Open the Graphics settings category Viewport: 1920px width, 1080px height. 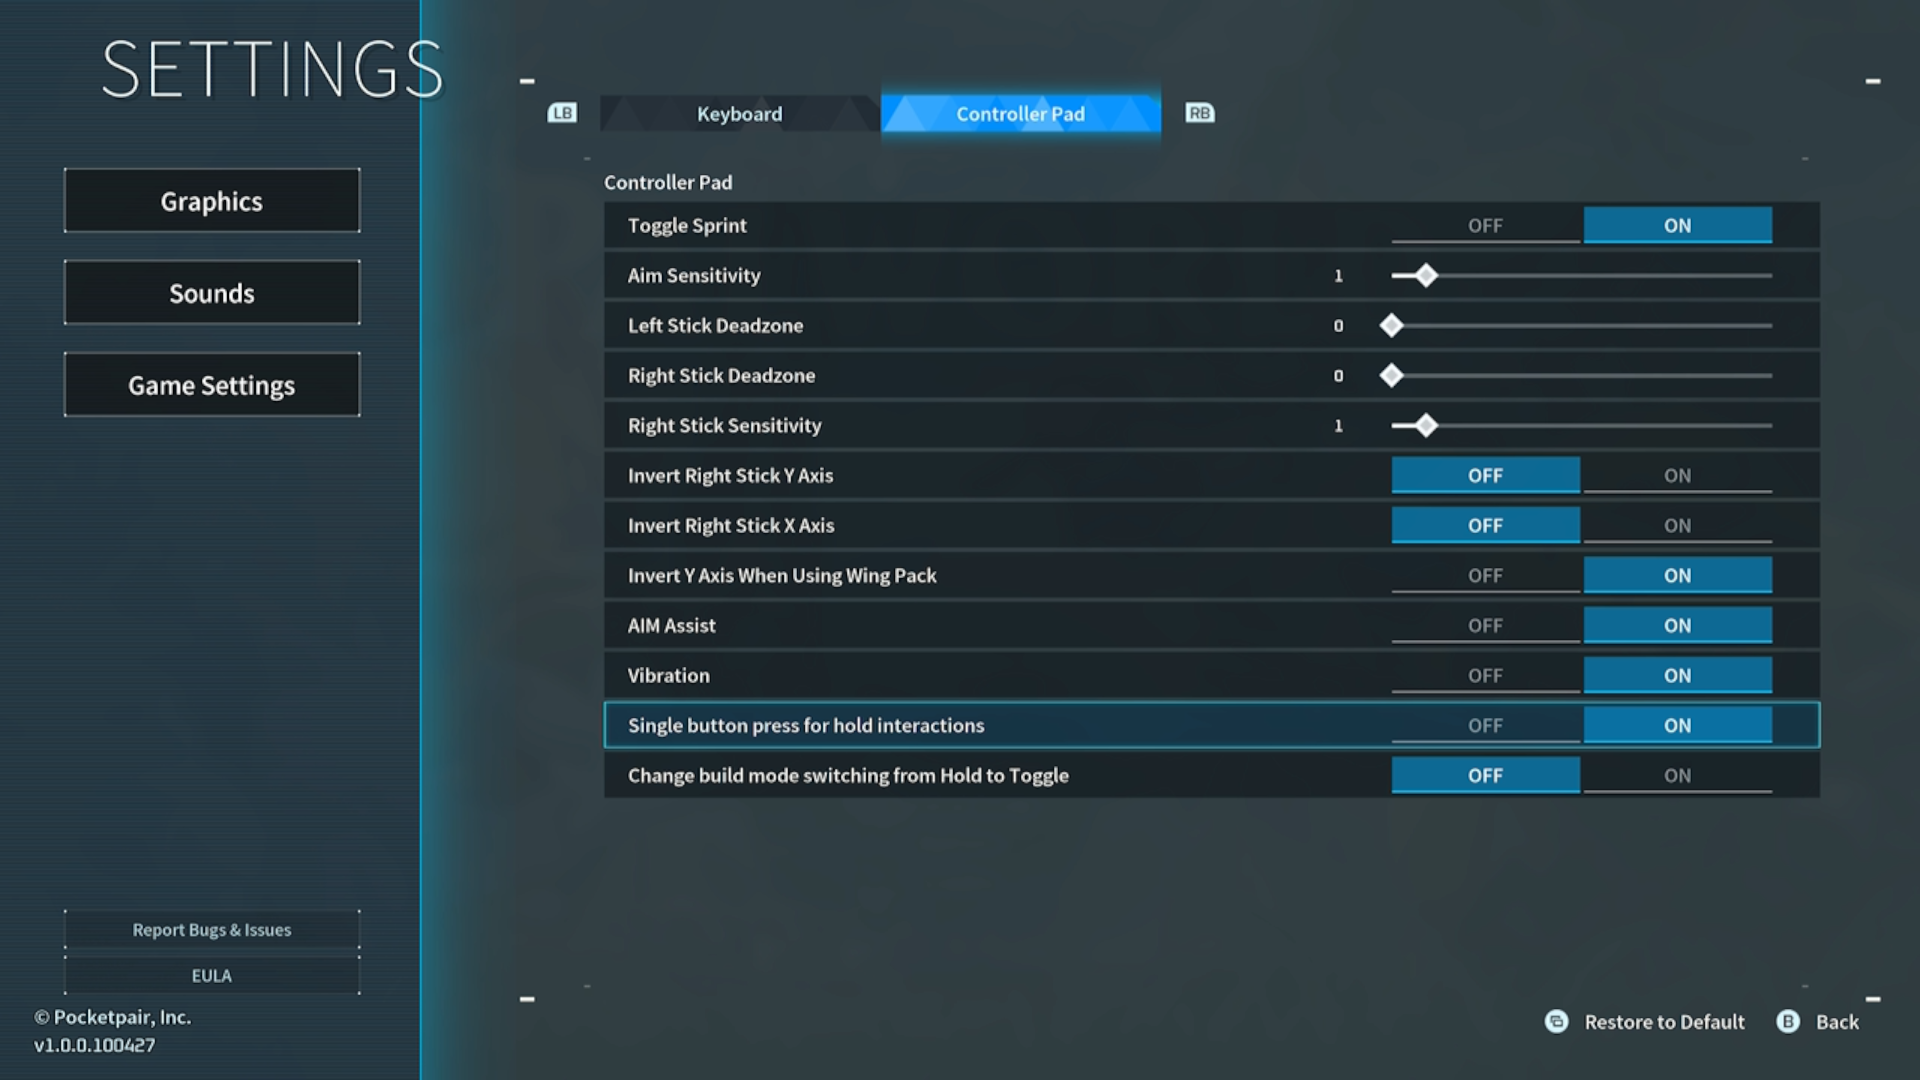(212, 201)
